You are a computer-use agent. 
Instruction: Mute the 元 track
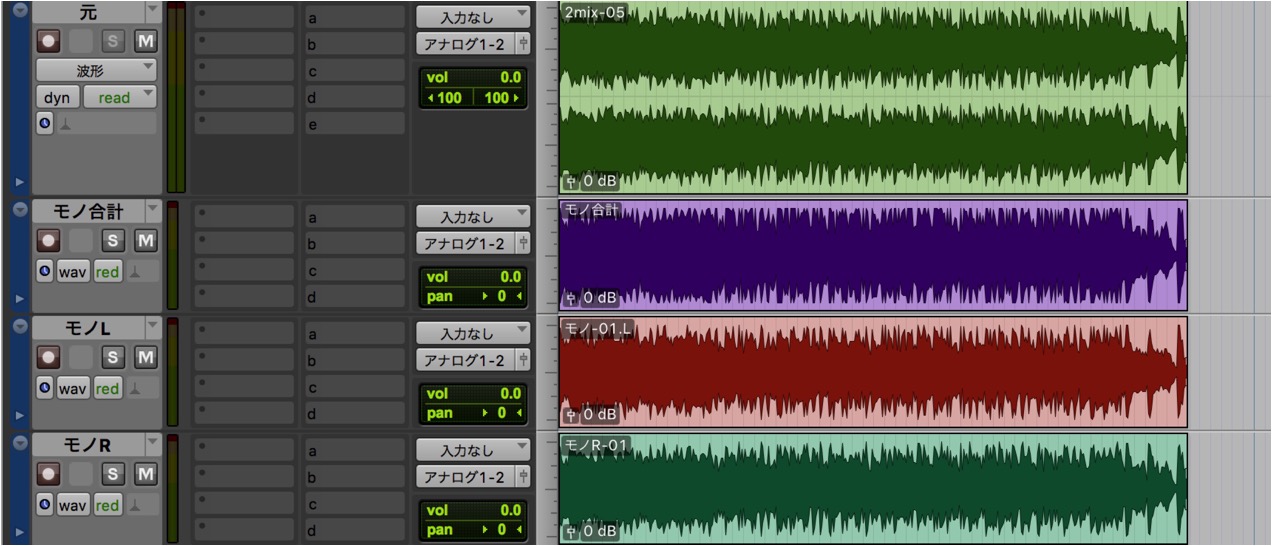click(146, 41)
